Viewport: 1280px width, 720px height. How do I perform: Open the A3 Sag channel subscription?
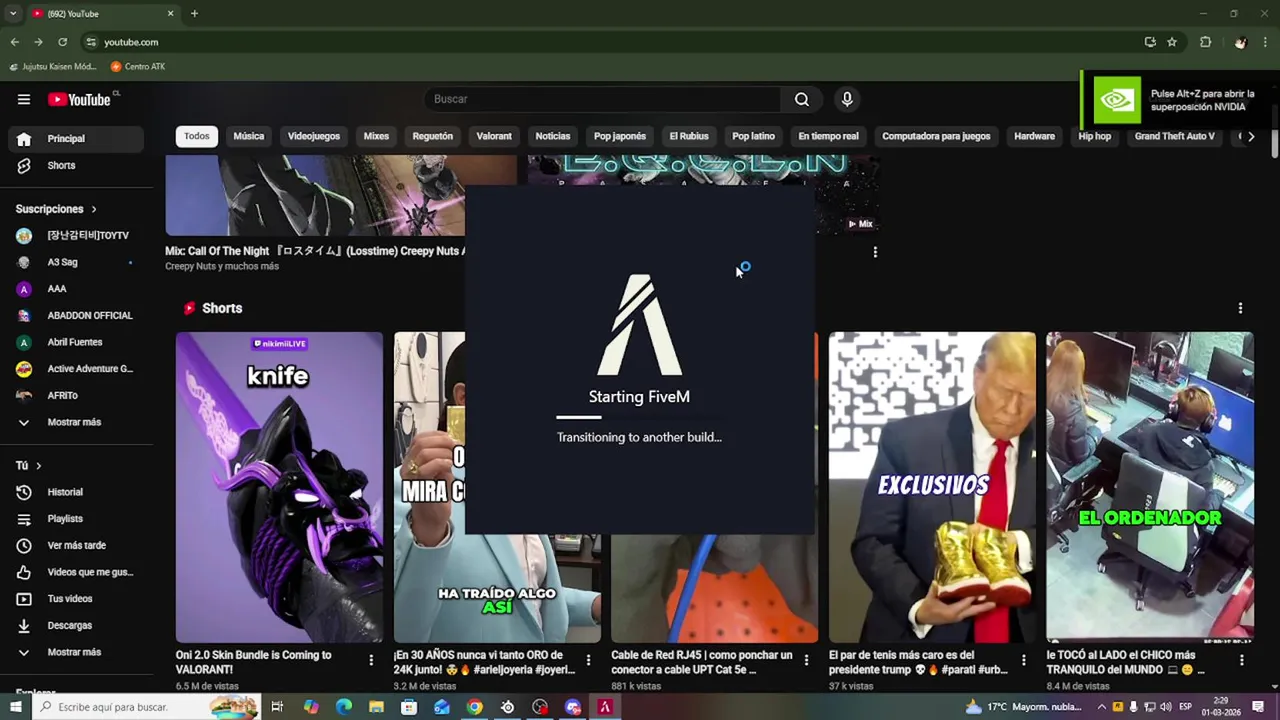click(77, 262)
